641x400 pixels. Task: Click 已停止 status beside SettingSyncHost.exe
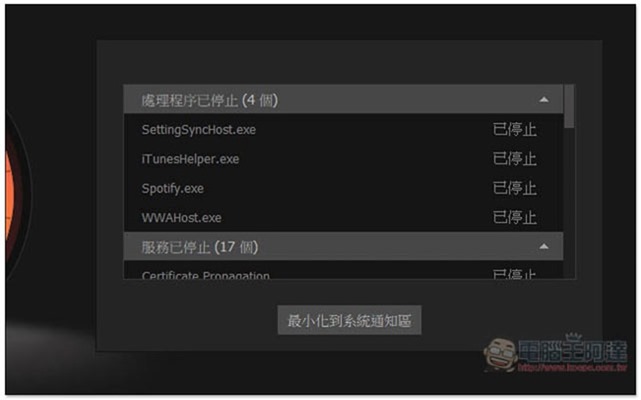tap(515, 130)
